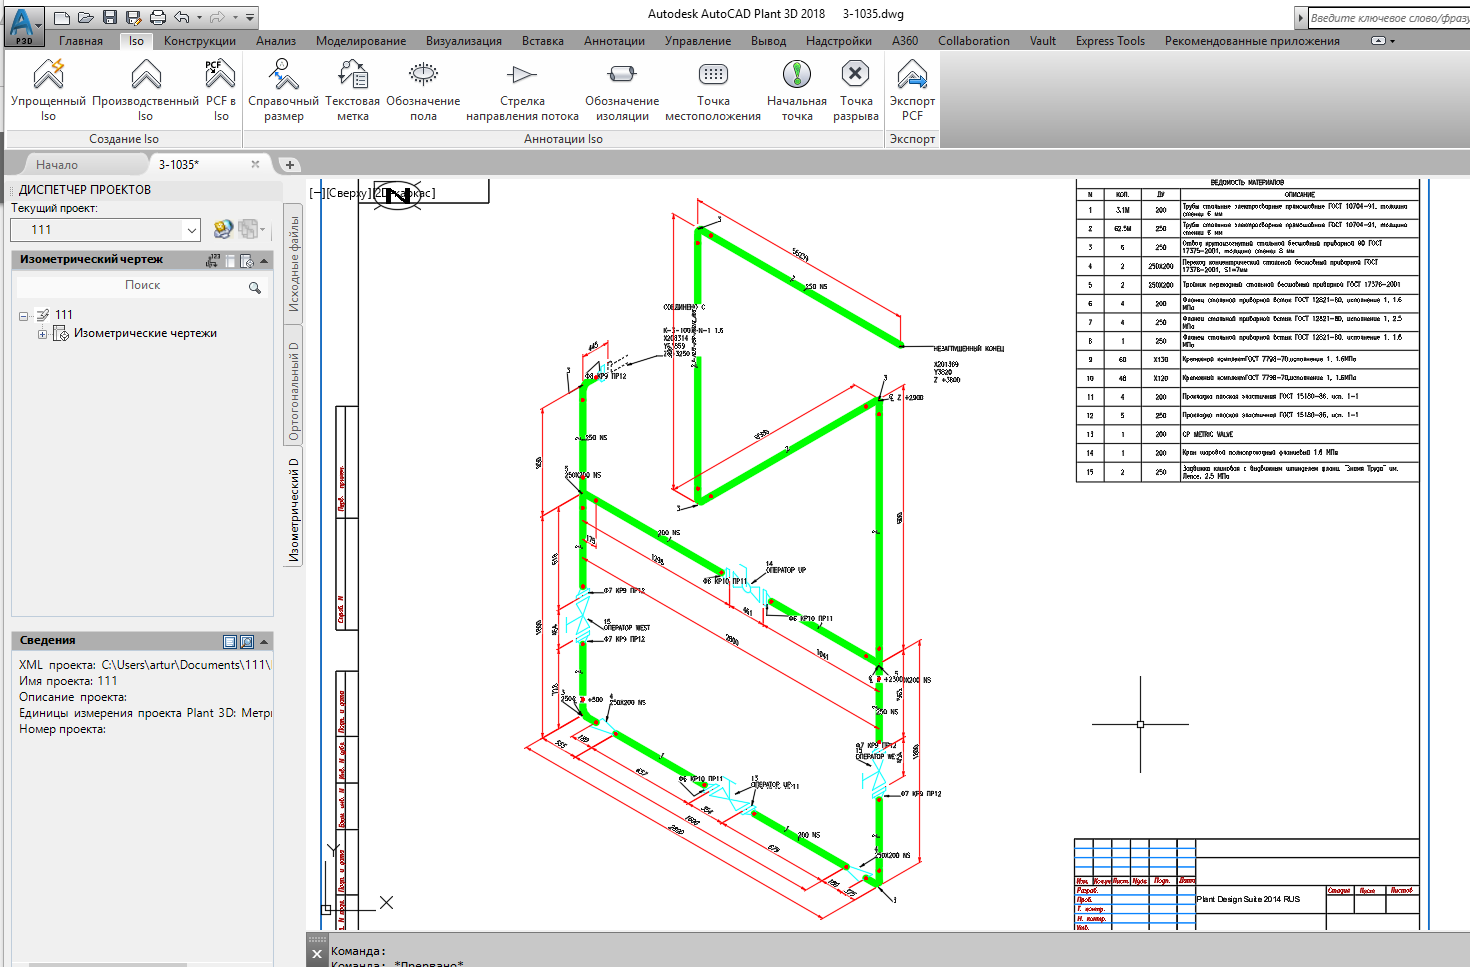Open the Customize Quick Access Toolbar dropdown

point(250,17)
